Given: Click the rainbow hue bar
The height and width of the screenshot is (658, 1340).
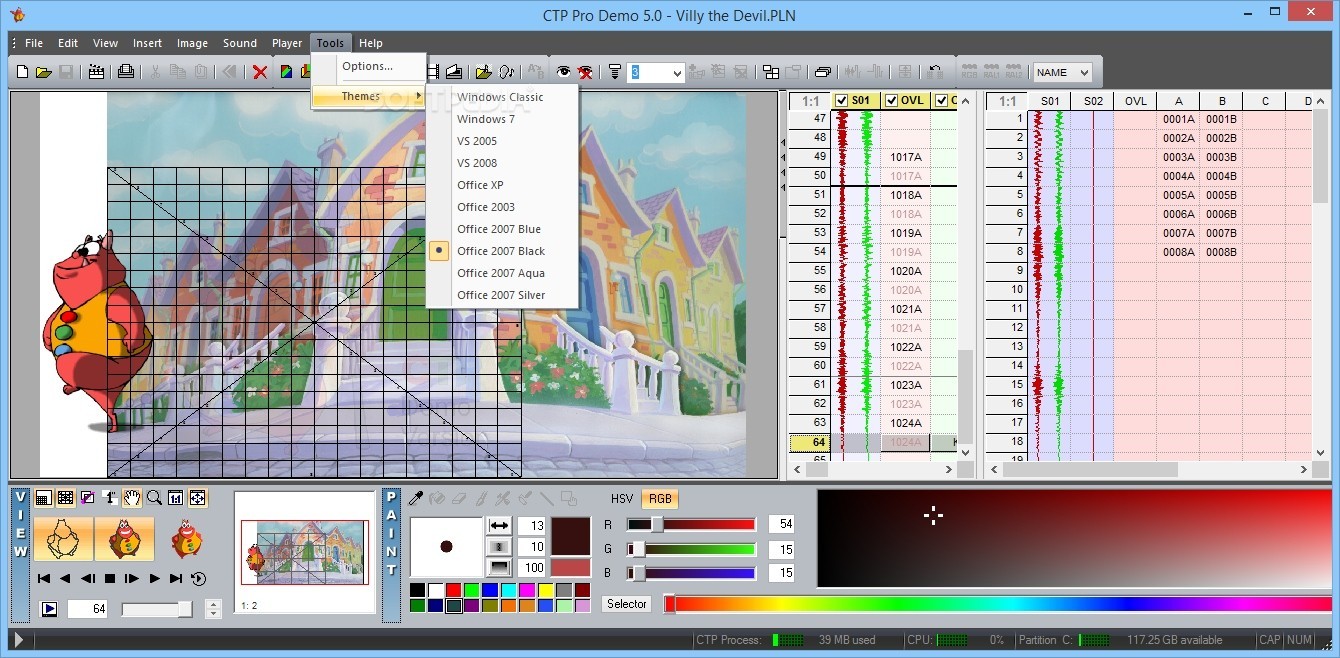Looking at the screenshot, I should [x=998, y=604].
